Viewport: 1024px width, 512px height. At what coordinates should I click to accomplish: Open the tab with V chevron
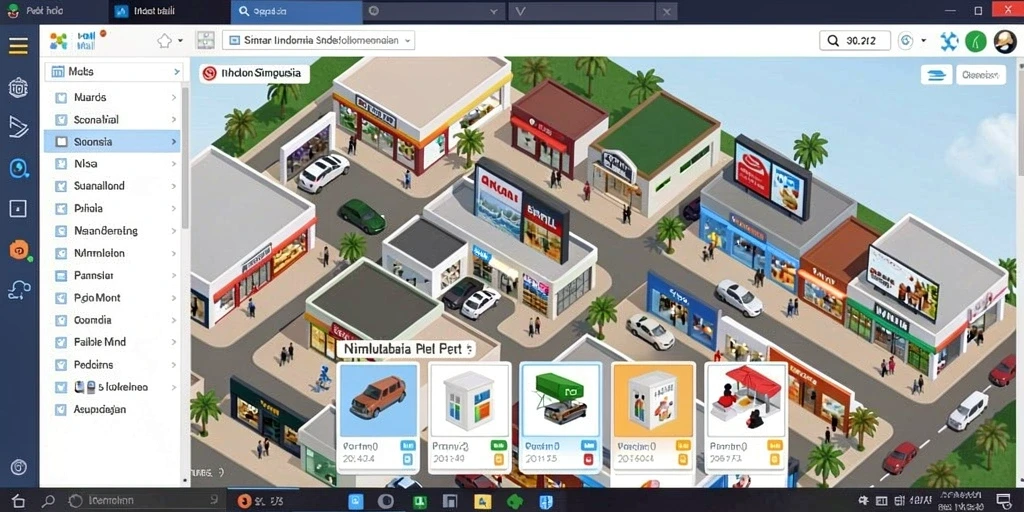coord(582,12)
